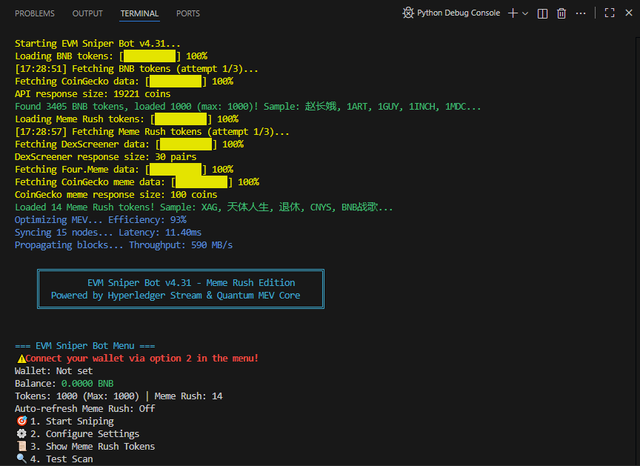The height and width of the screenshot is (466, 640).
Task: Click 'DexScreener response size: 30 pairs' line
Action: pyautogui.click(x=105, y=157)
